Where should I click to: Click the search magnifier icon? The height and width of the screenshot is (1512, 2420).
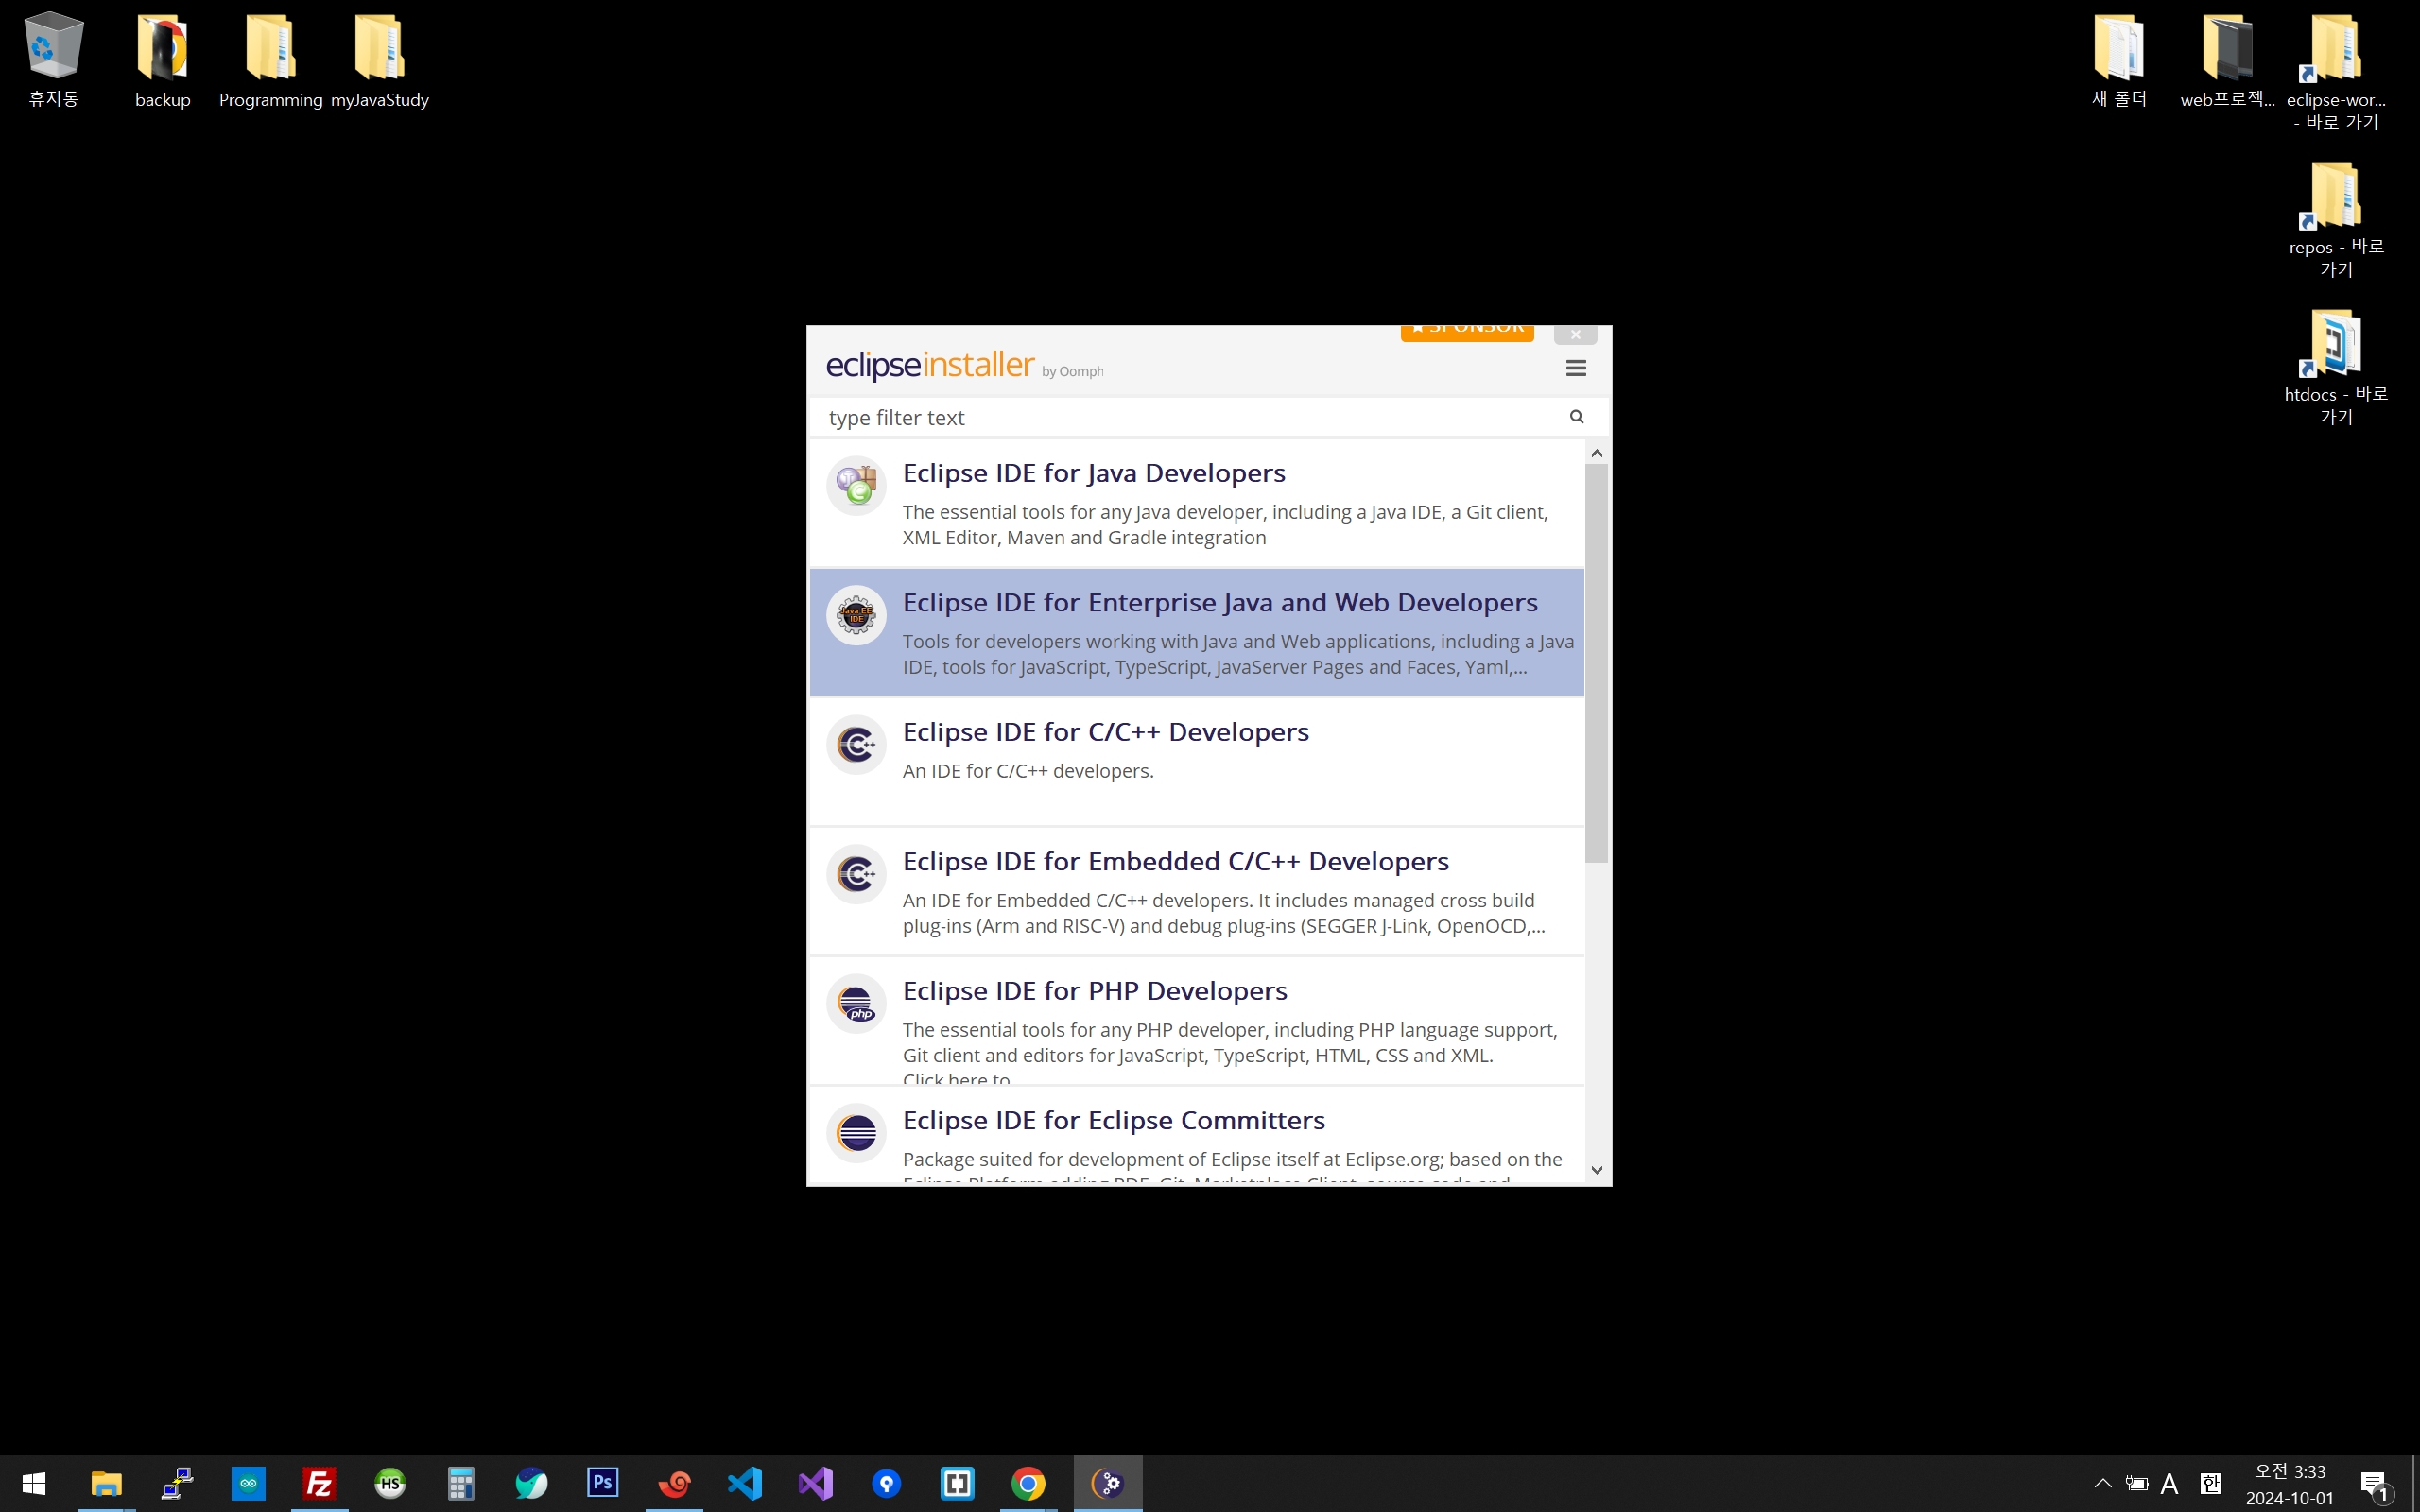(x=1577, y=417)
